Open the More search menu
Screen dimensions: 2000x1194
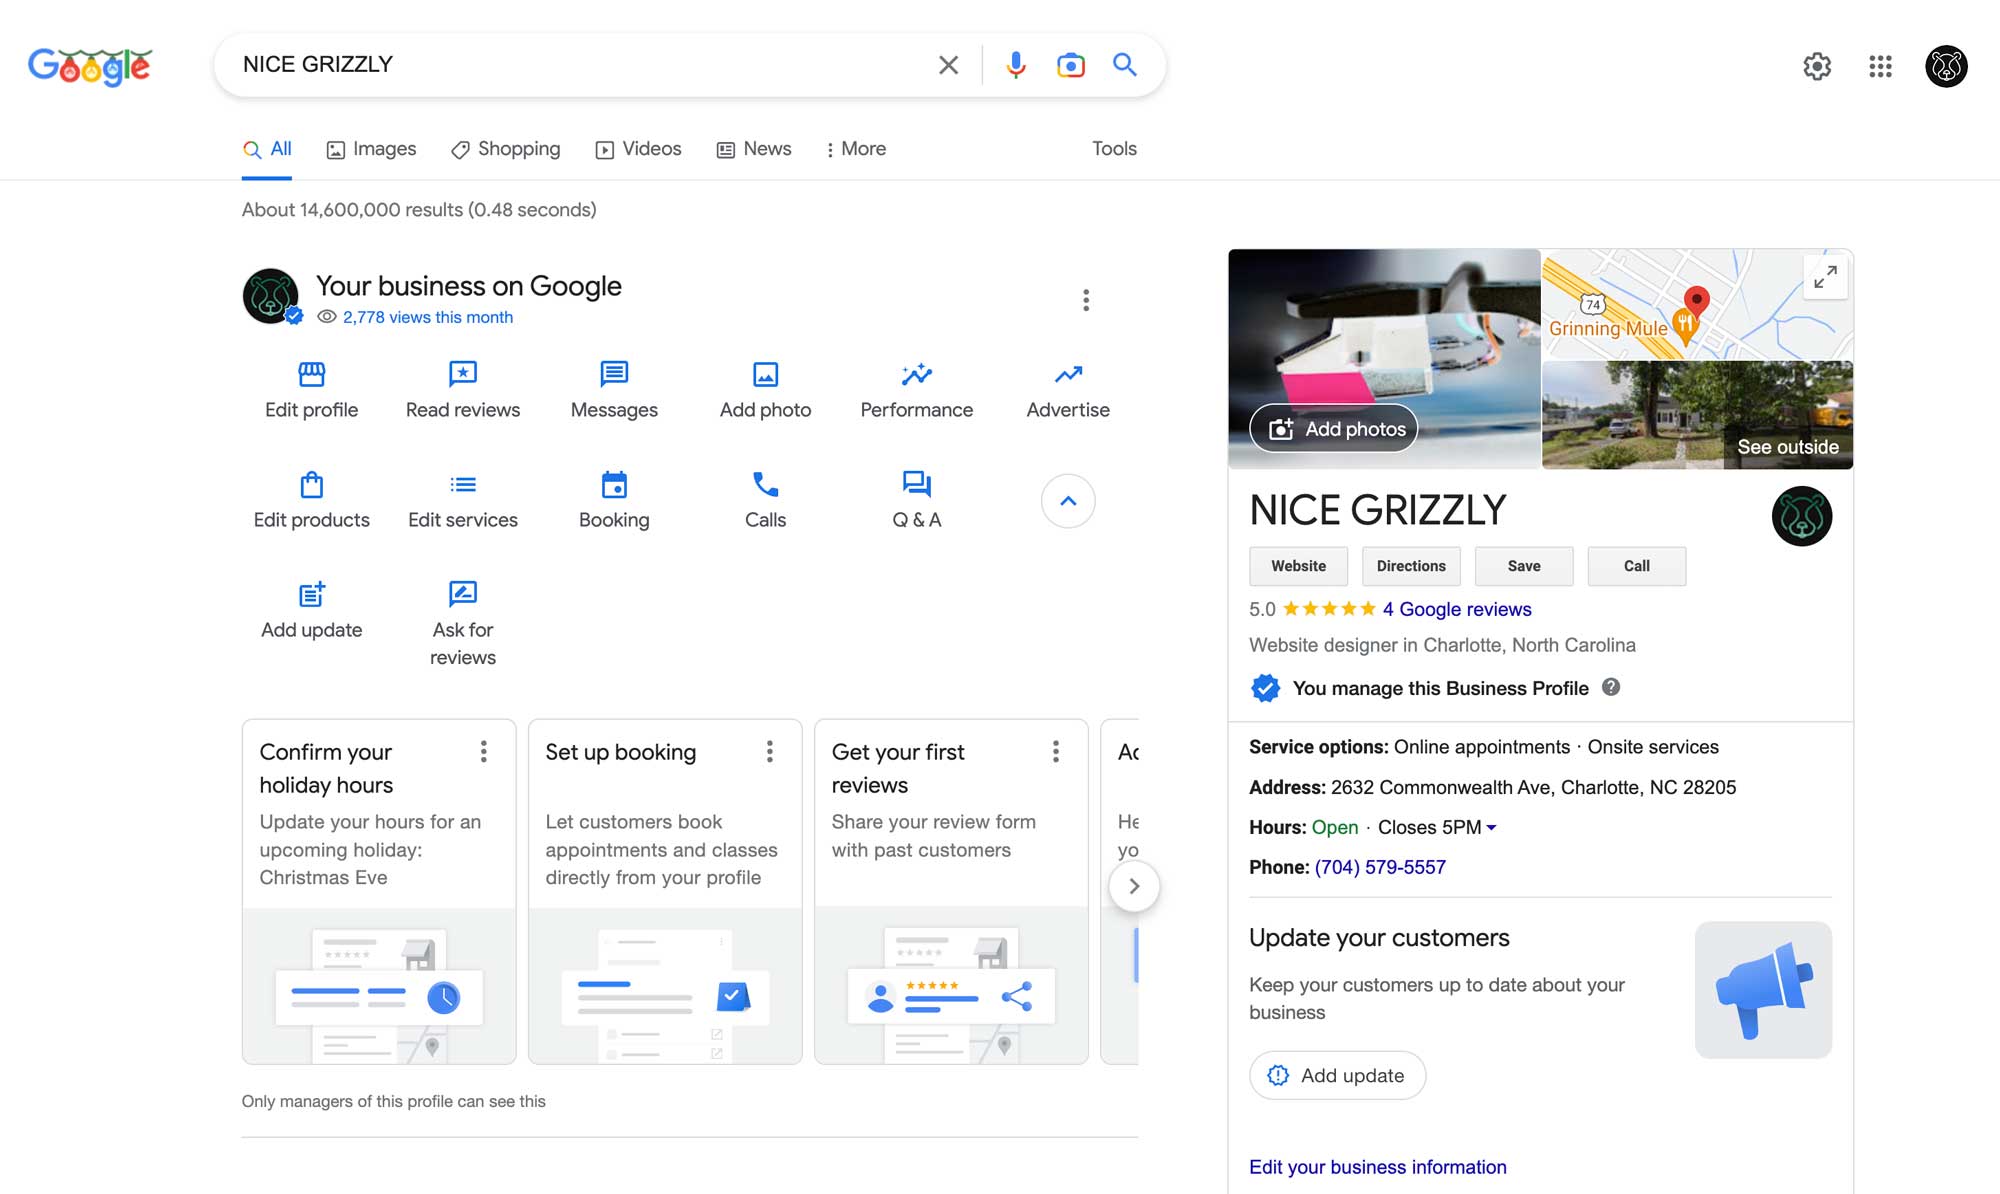point(855,149)
